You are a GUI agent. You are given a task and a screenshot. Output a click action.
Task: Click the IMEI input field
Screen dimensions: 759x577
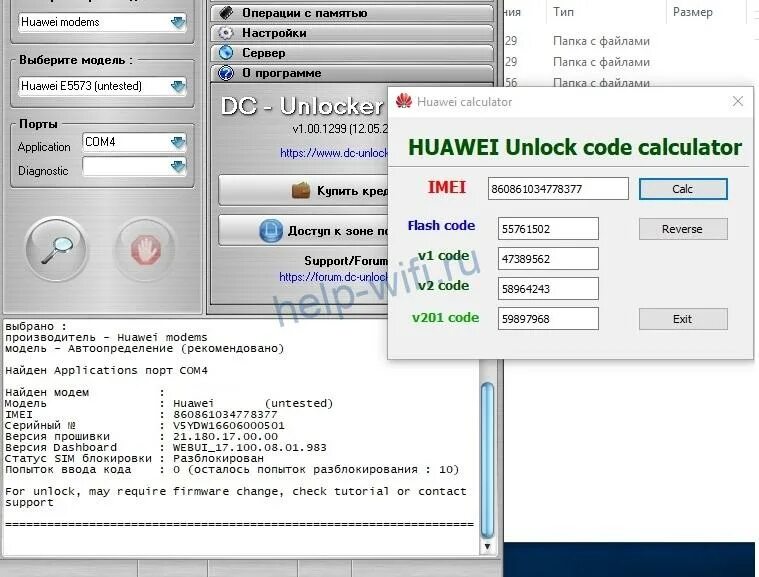[558, 189]
